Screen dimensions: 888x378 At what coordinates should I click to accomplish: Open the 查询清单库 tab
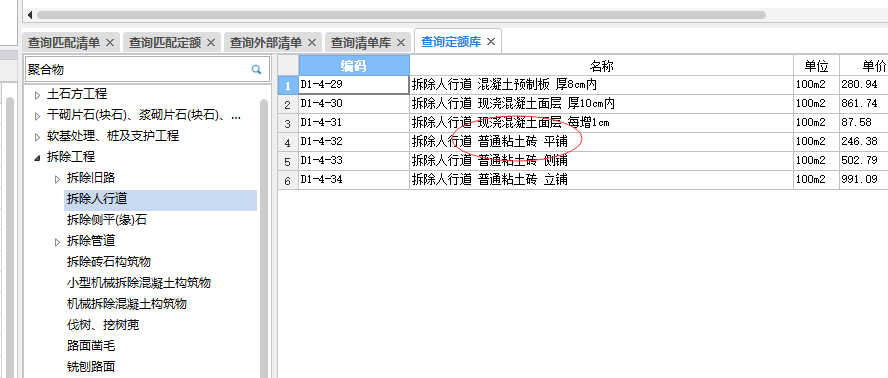pyautogui.click(x=361, y=43)
